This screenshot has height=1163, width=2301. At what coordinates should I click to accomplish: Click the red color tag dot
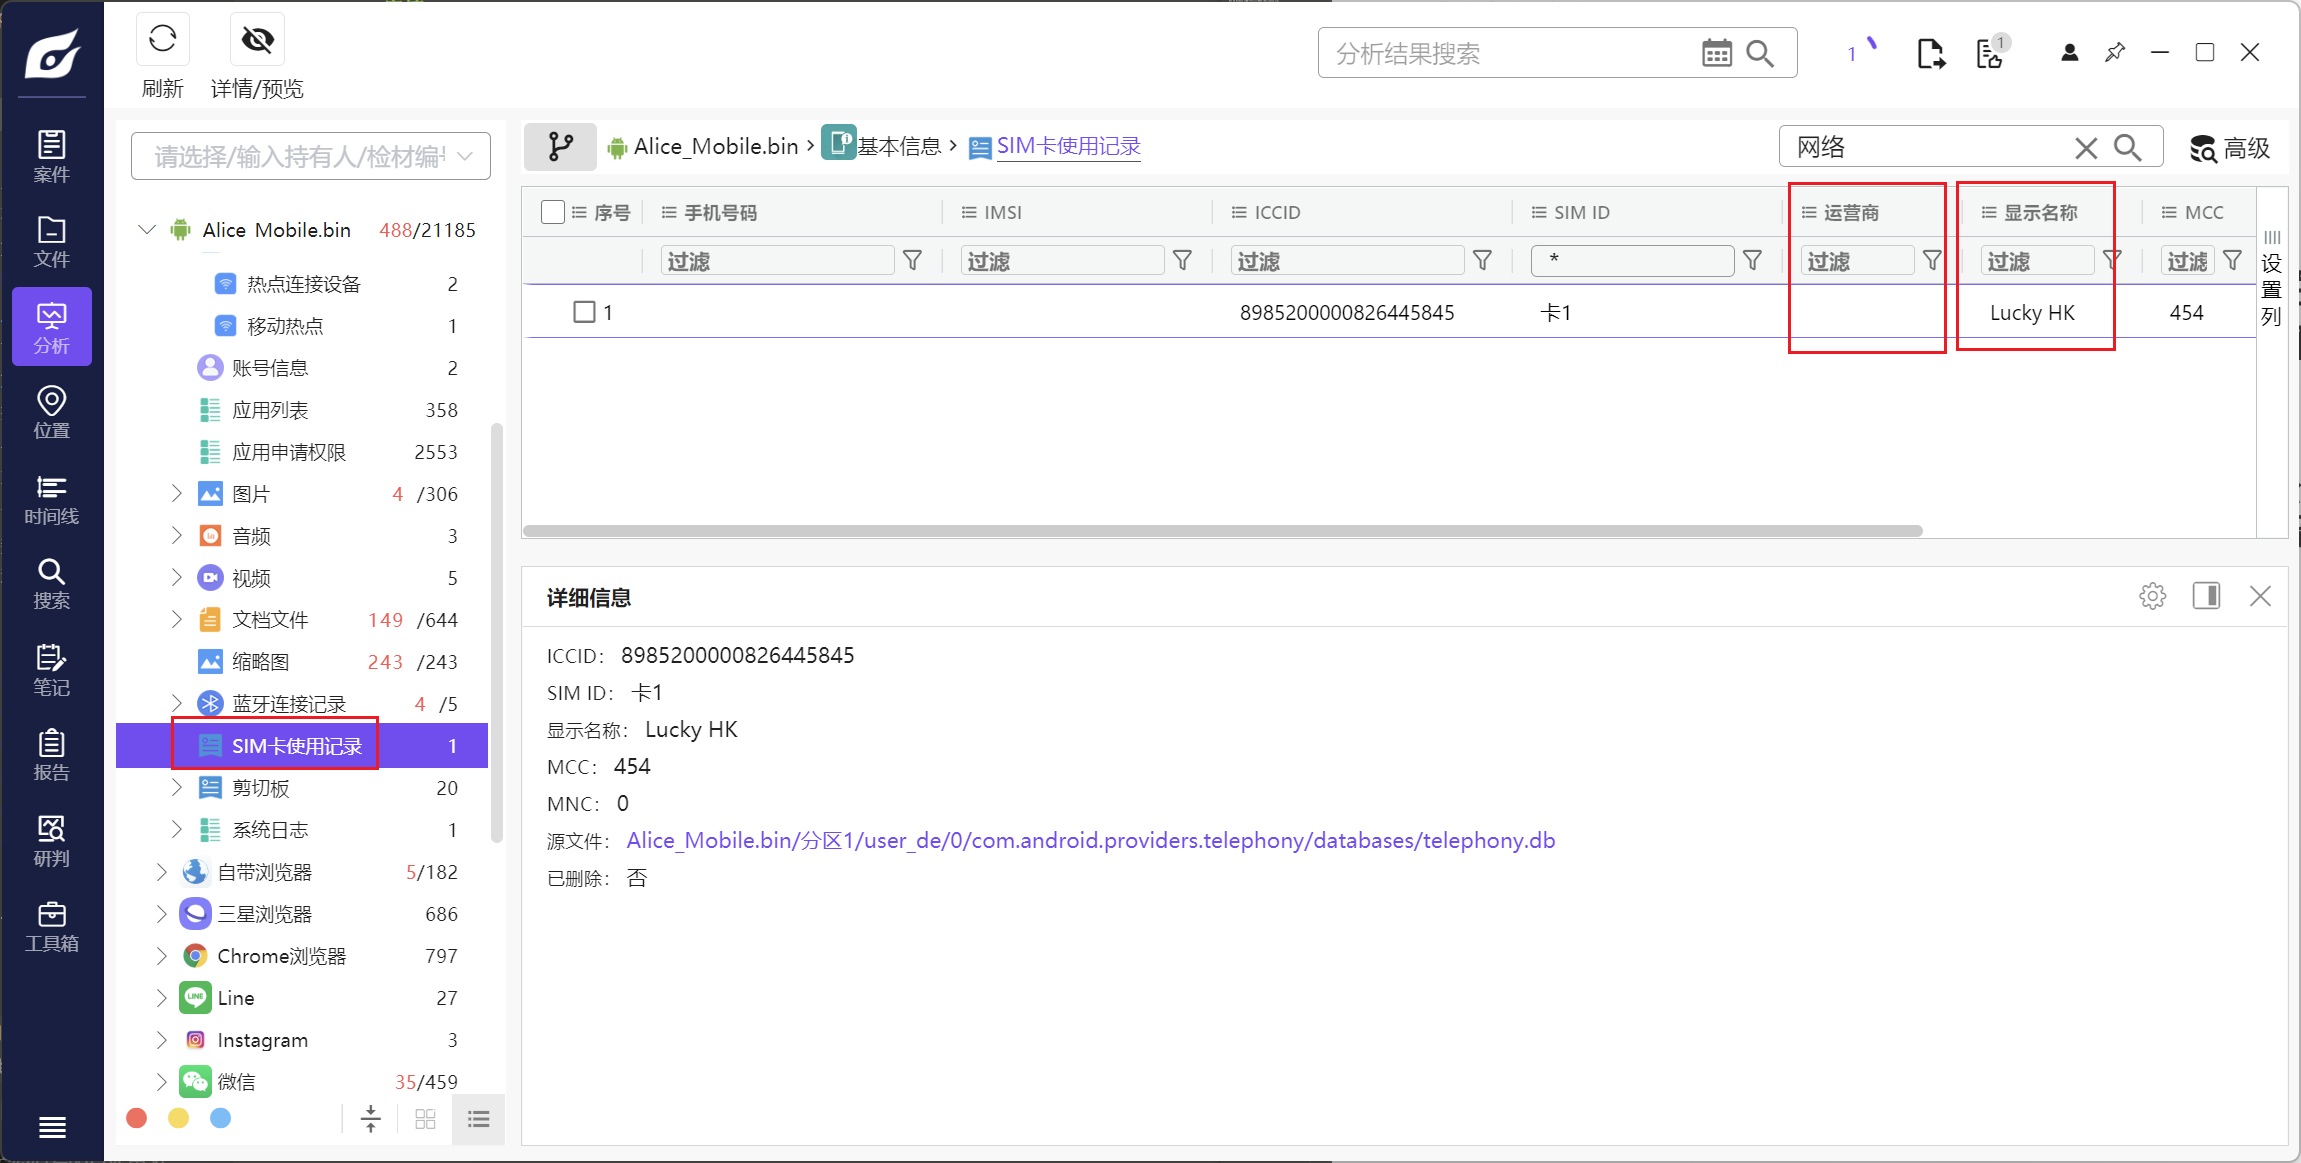tap(137, 1118)
